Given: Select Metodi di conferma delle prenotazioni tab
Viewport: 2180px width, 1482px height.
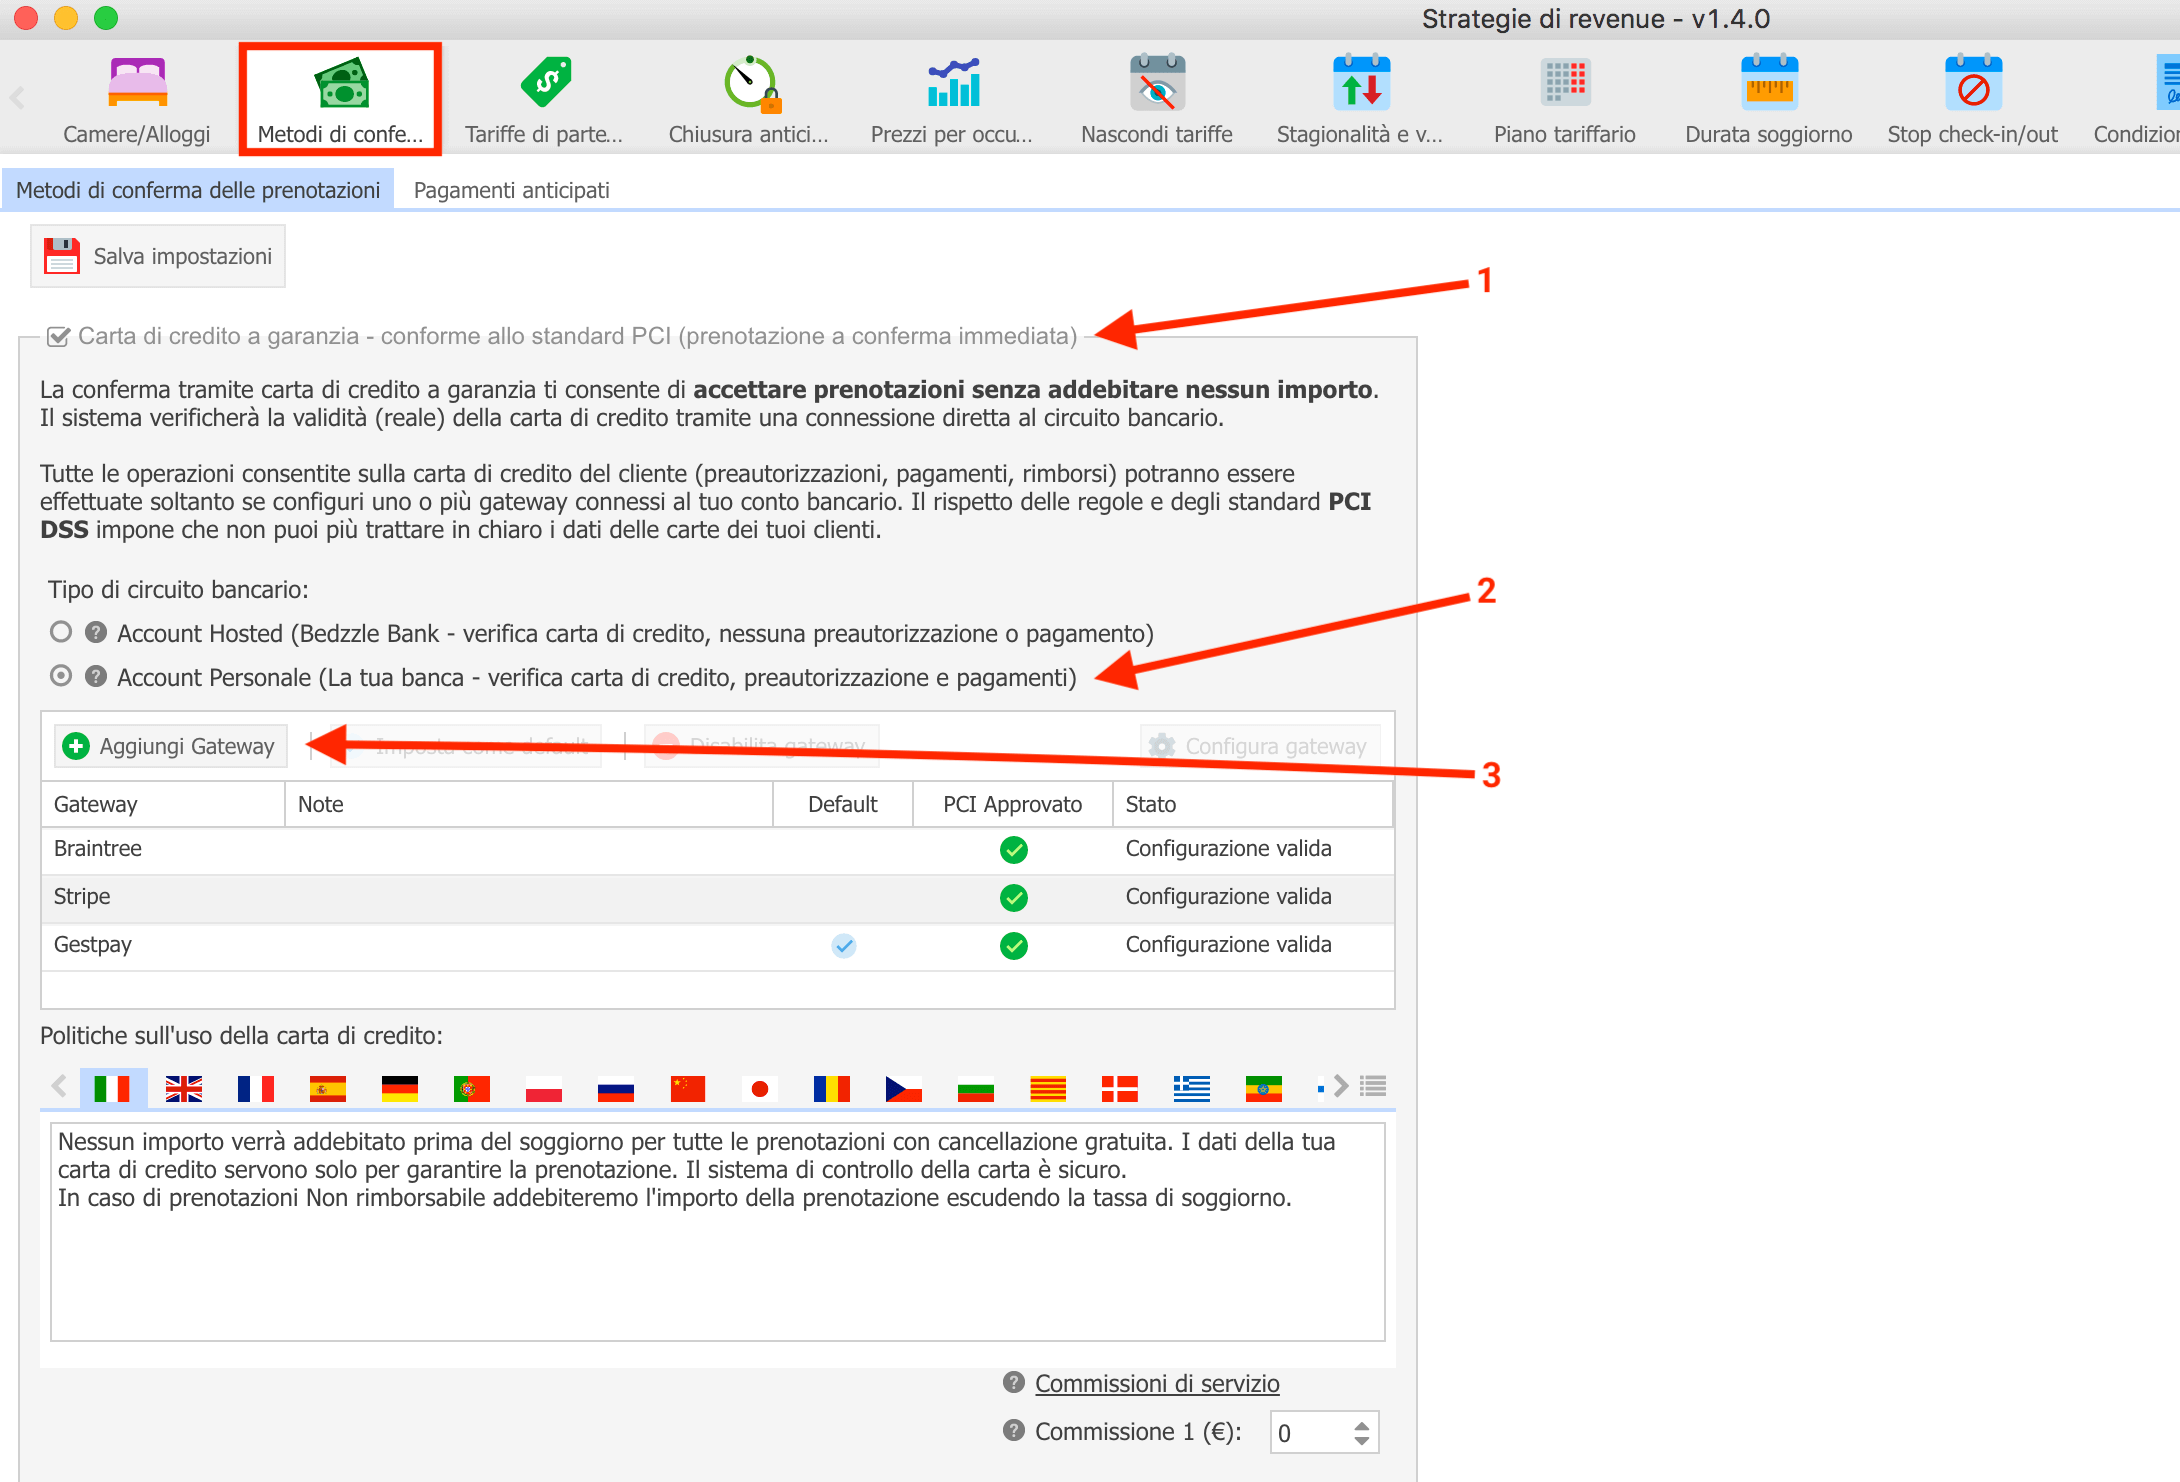Looking at the screenshot, I should click(x=198, y=190).
